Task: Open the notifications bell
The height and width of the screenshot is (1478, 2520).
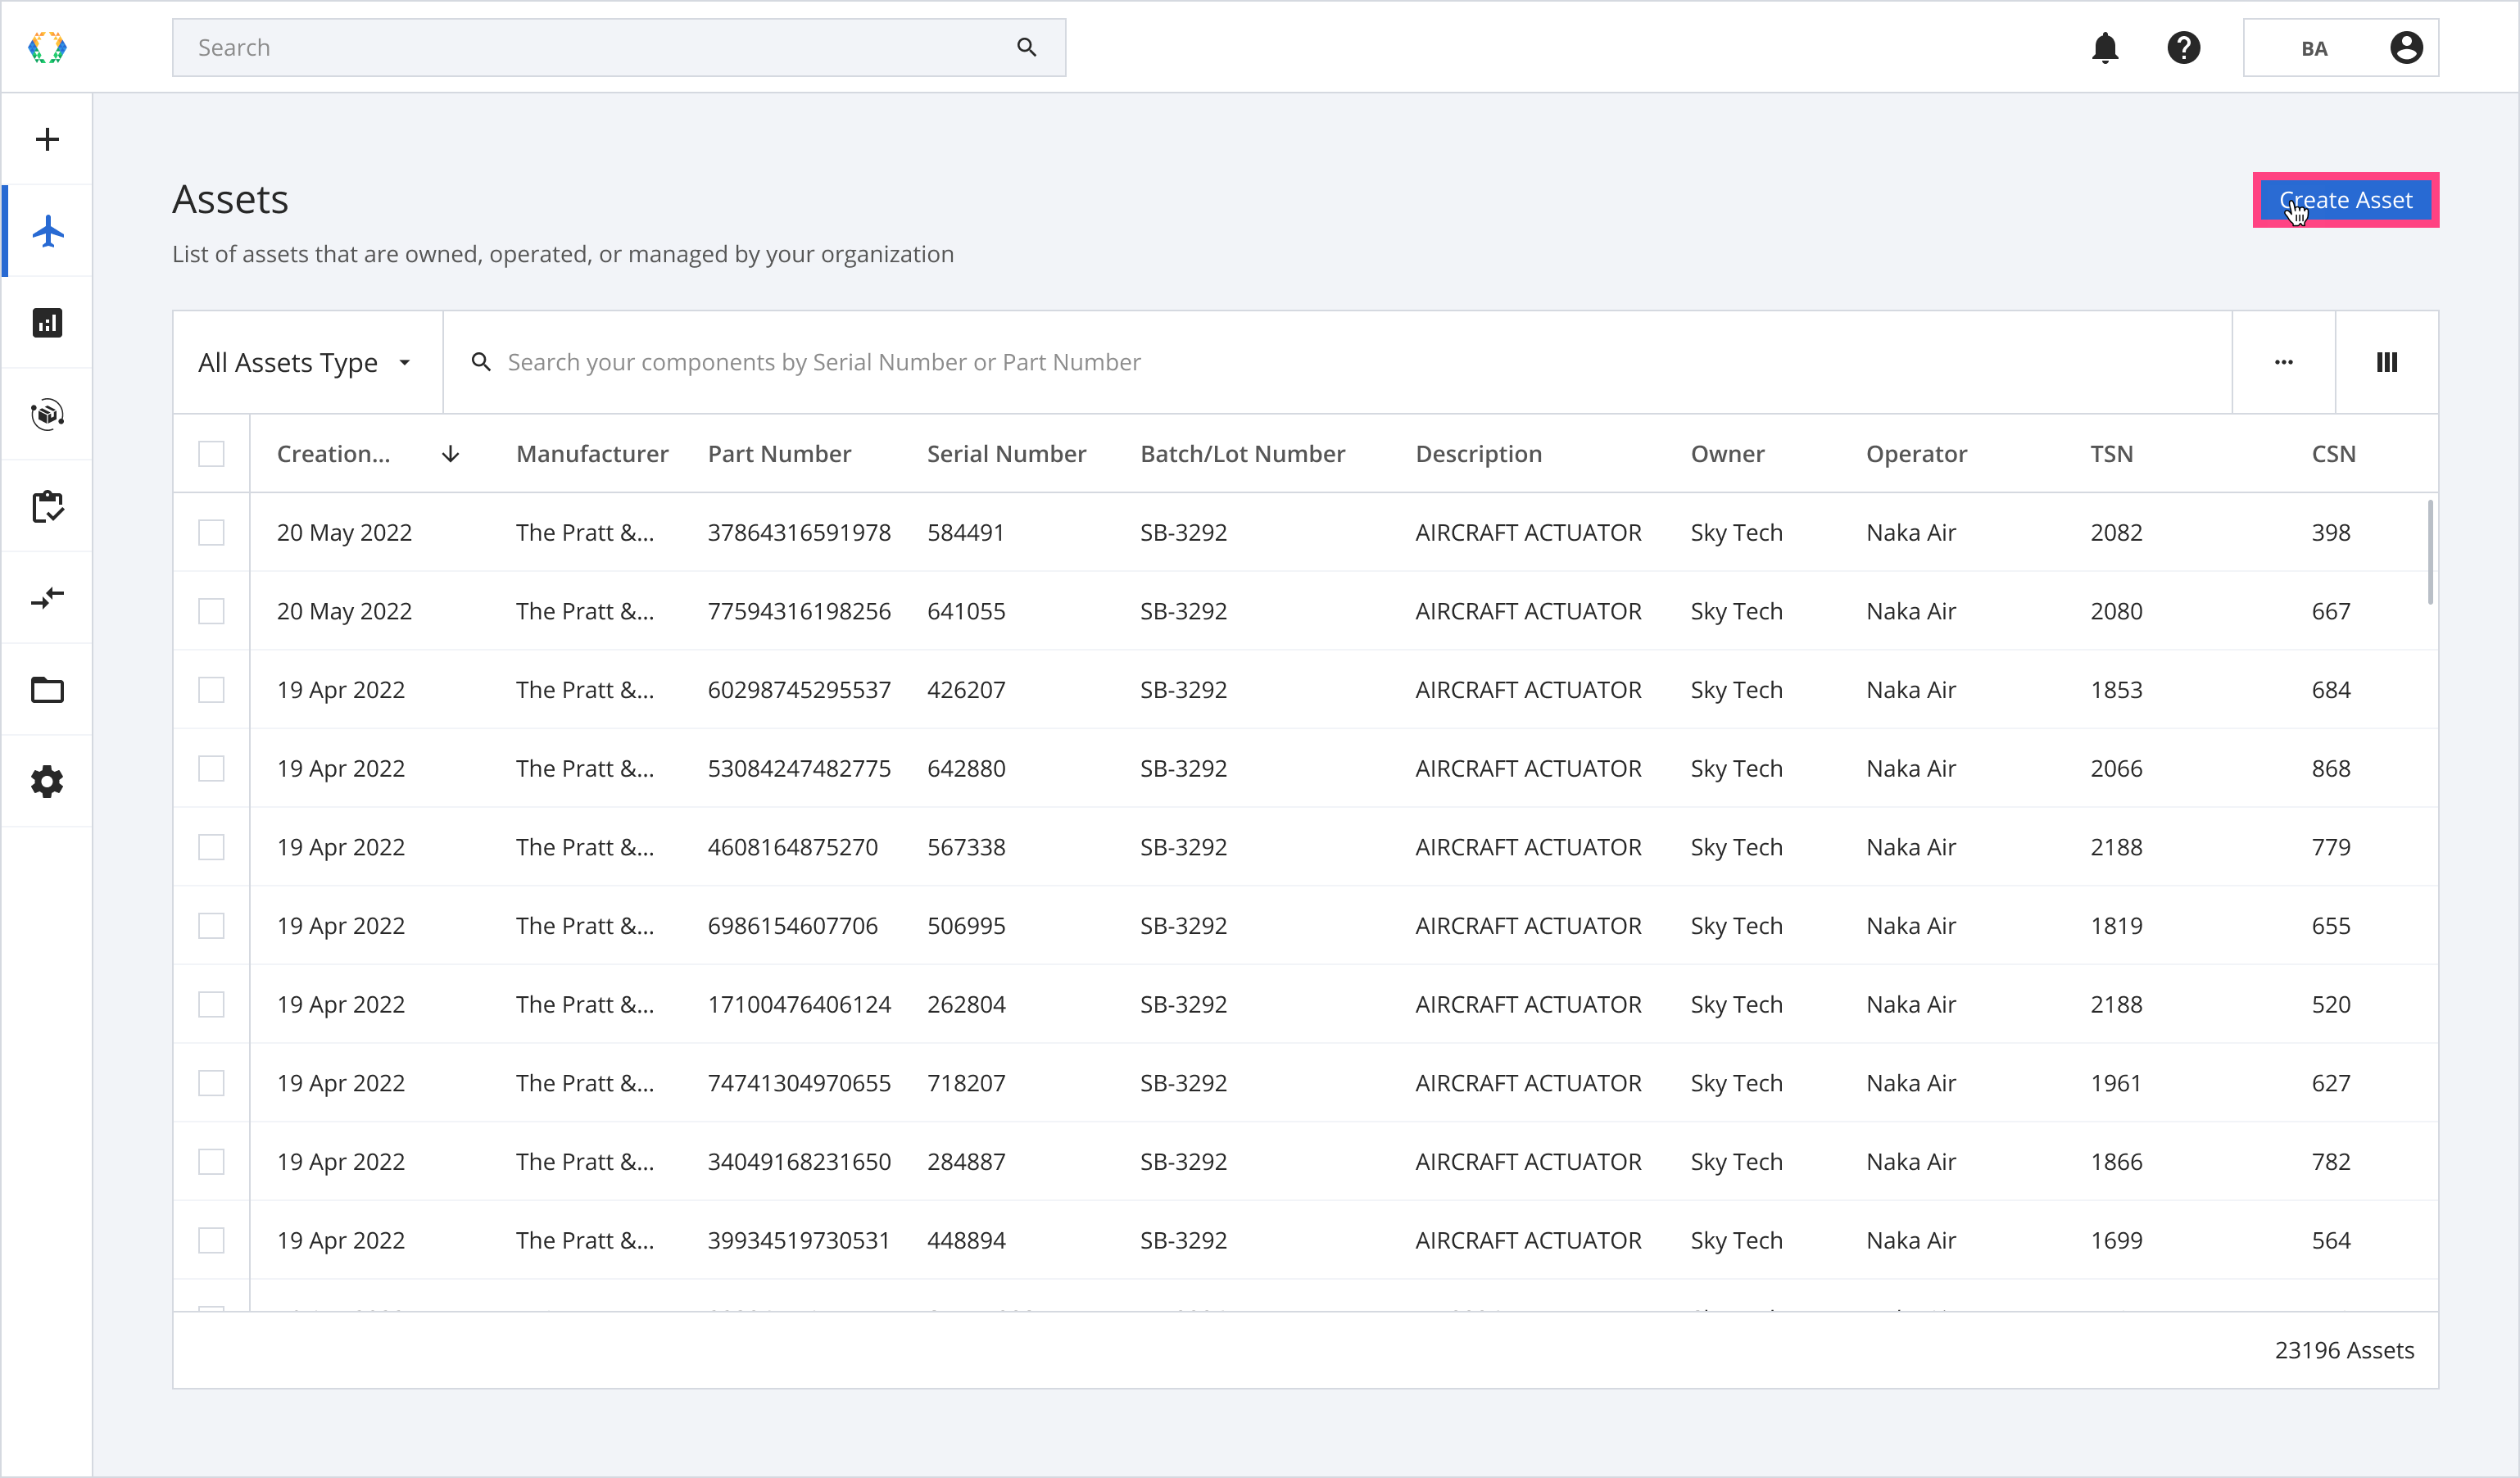Action: coord(2105,47)
